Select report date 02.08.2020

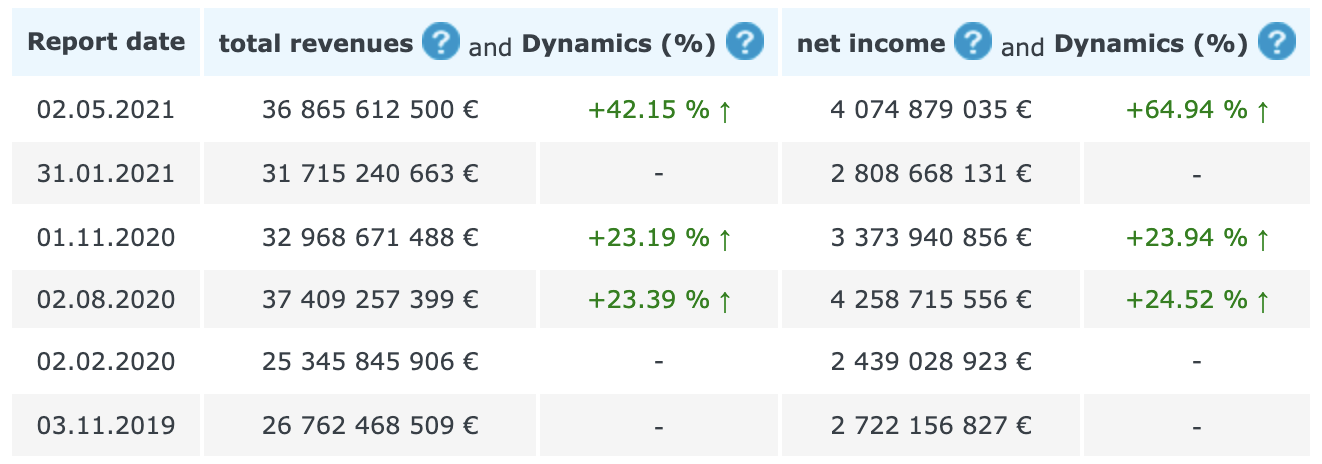coord(106,299)
